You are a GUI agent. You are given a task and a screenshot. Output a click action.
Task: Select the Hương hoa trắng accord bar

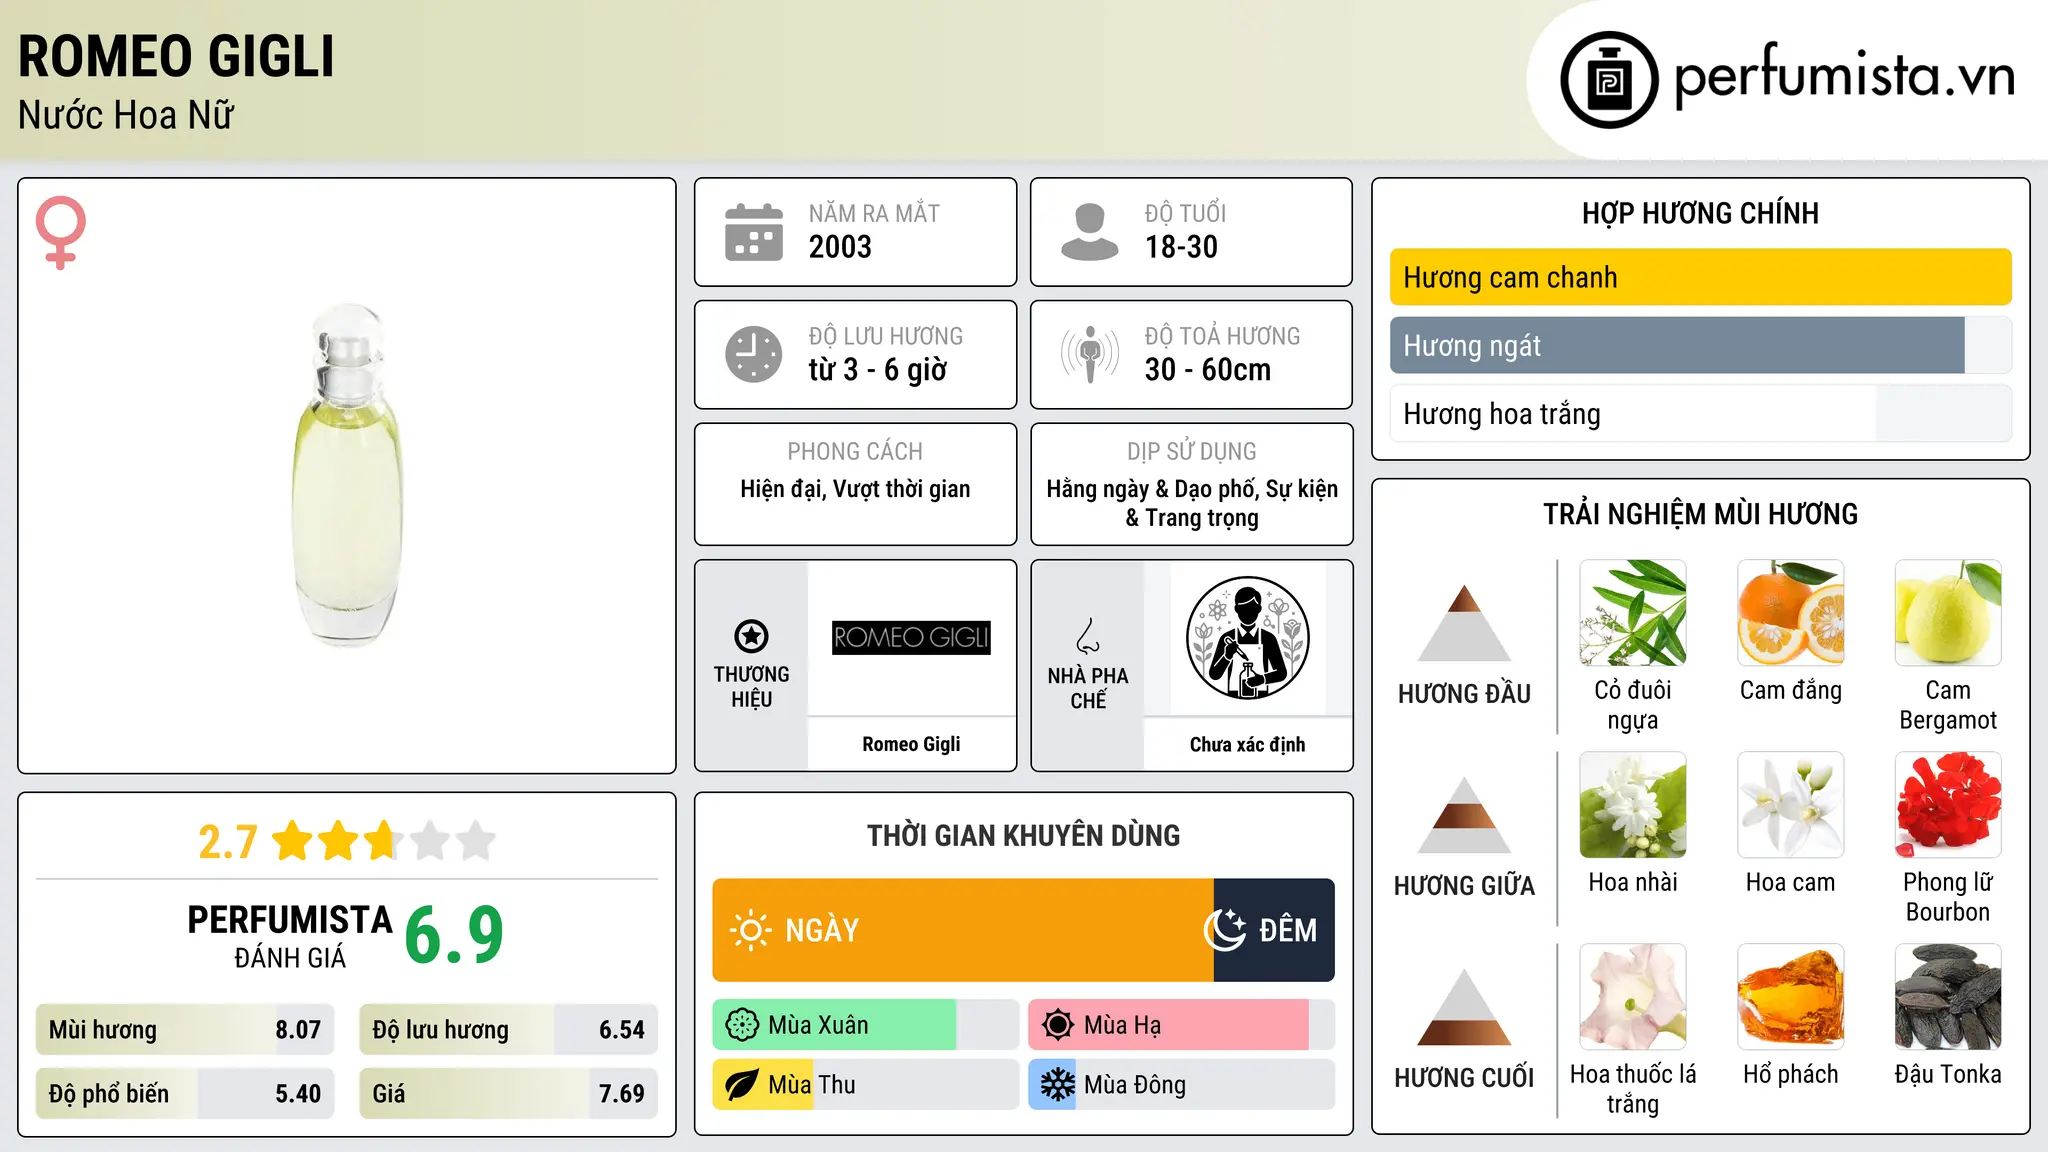click(x=1700, y=414)
